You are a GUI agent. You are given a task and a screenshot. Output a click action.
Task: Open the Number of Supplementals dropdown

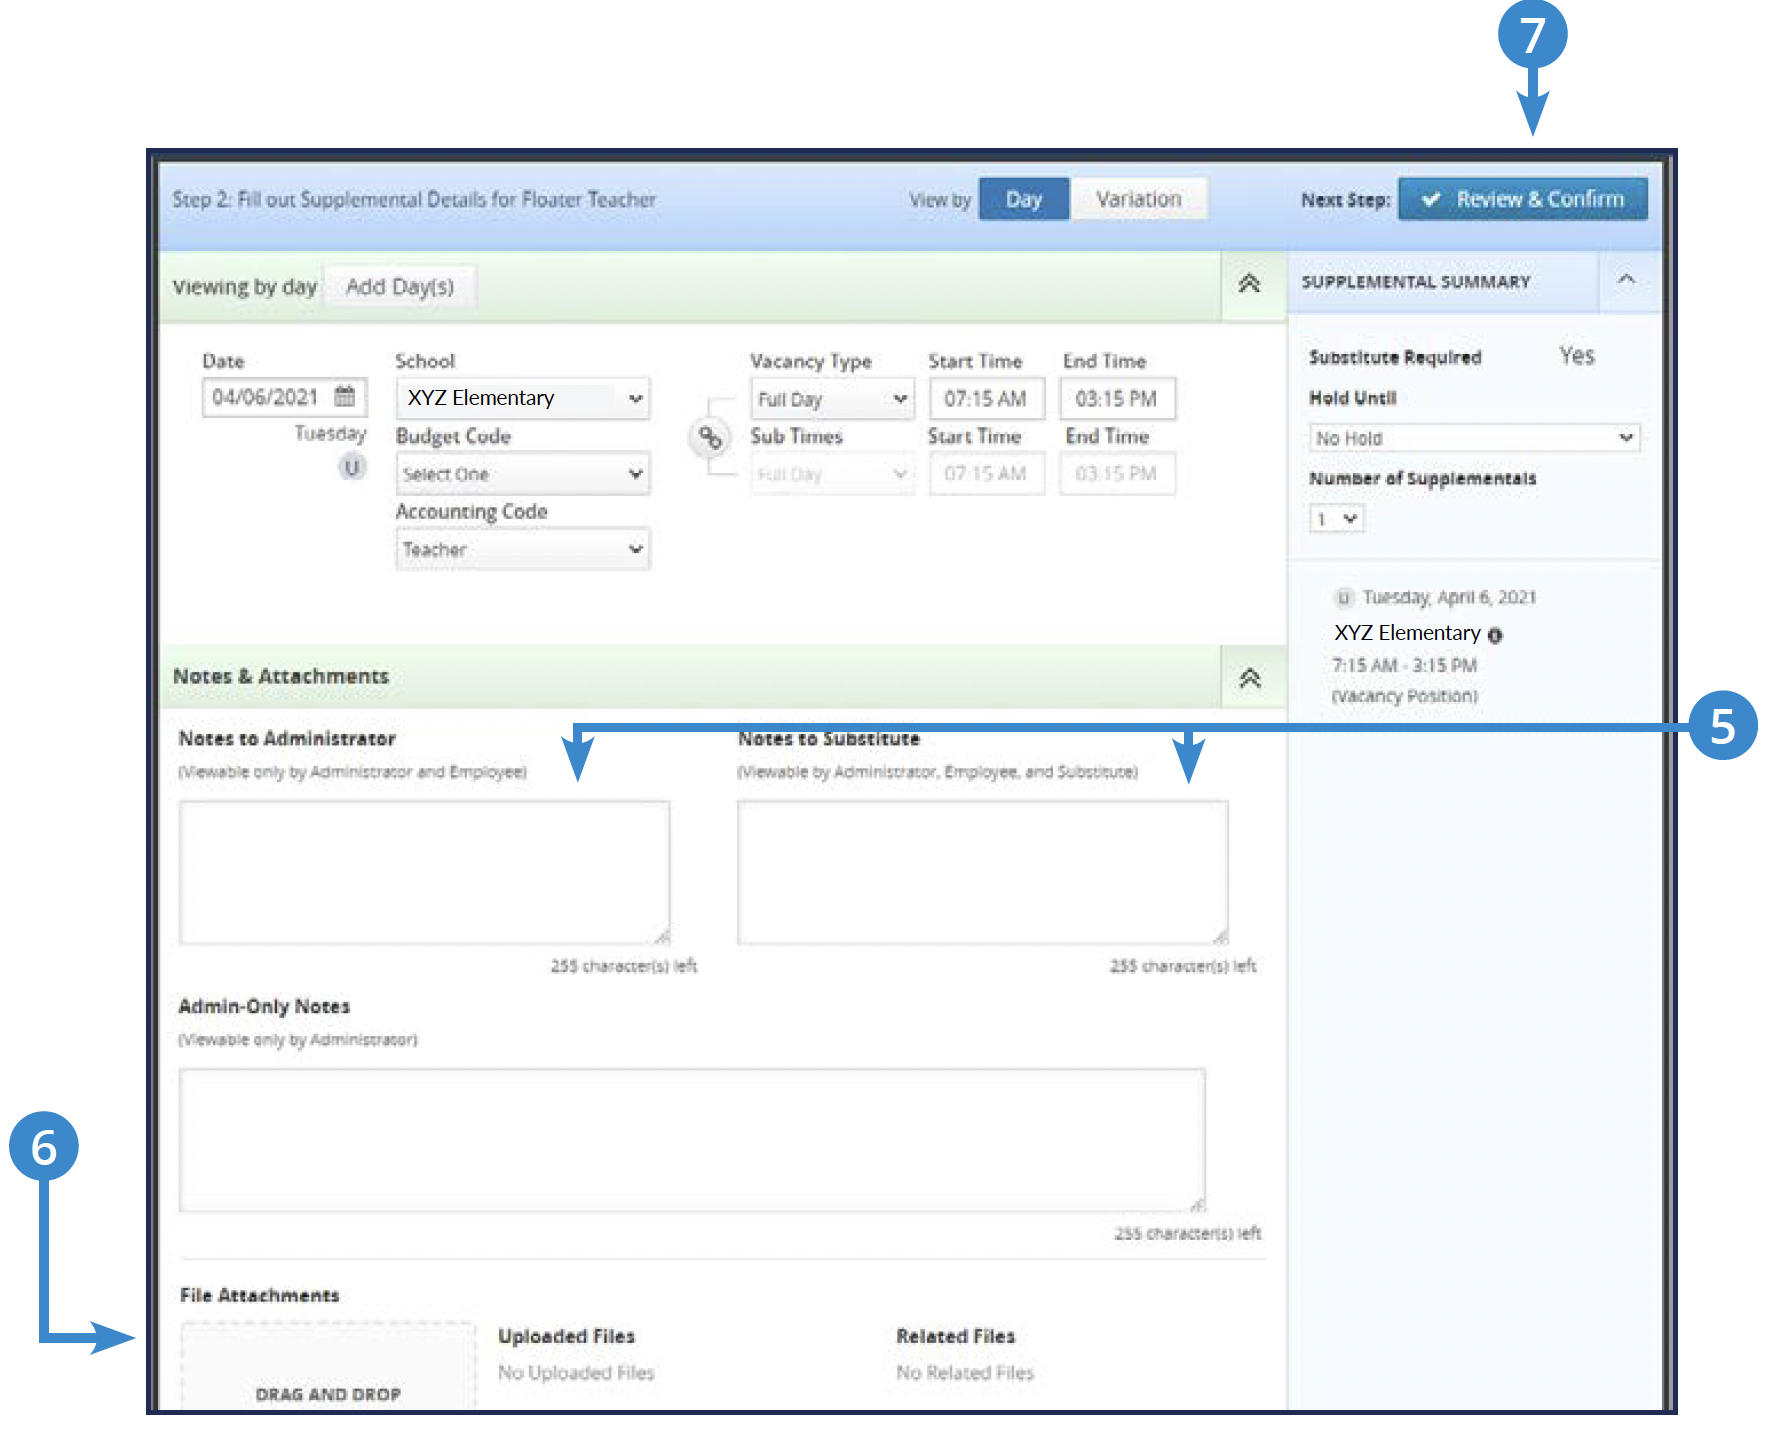point(1337,518)
